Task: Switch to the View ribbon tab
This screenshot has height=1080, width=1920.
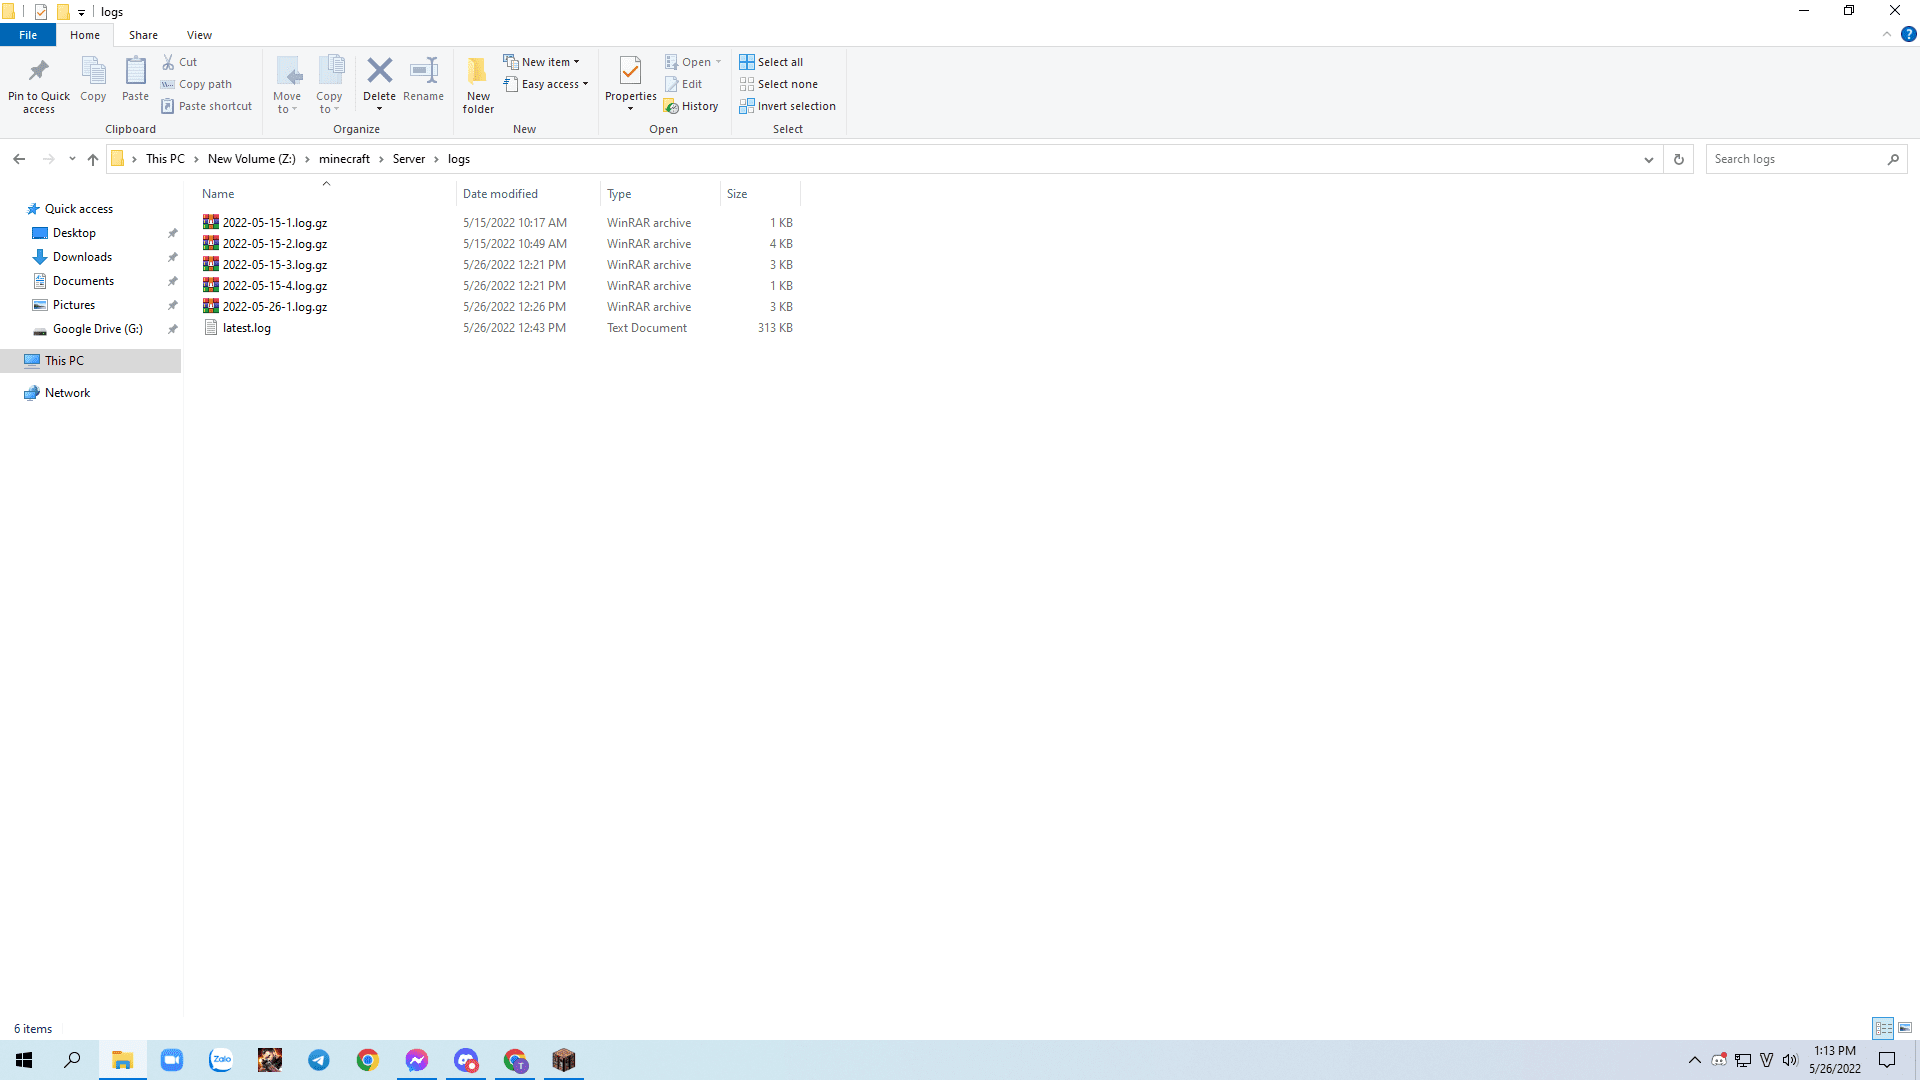Action: pyautogui.click(x=199, y=35)
